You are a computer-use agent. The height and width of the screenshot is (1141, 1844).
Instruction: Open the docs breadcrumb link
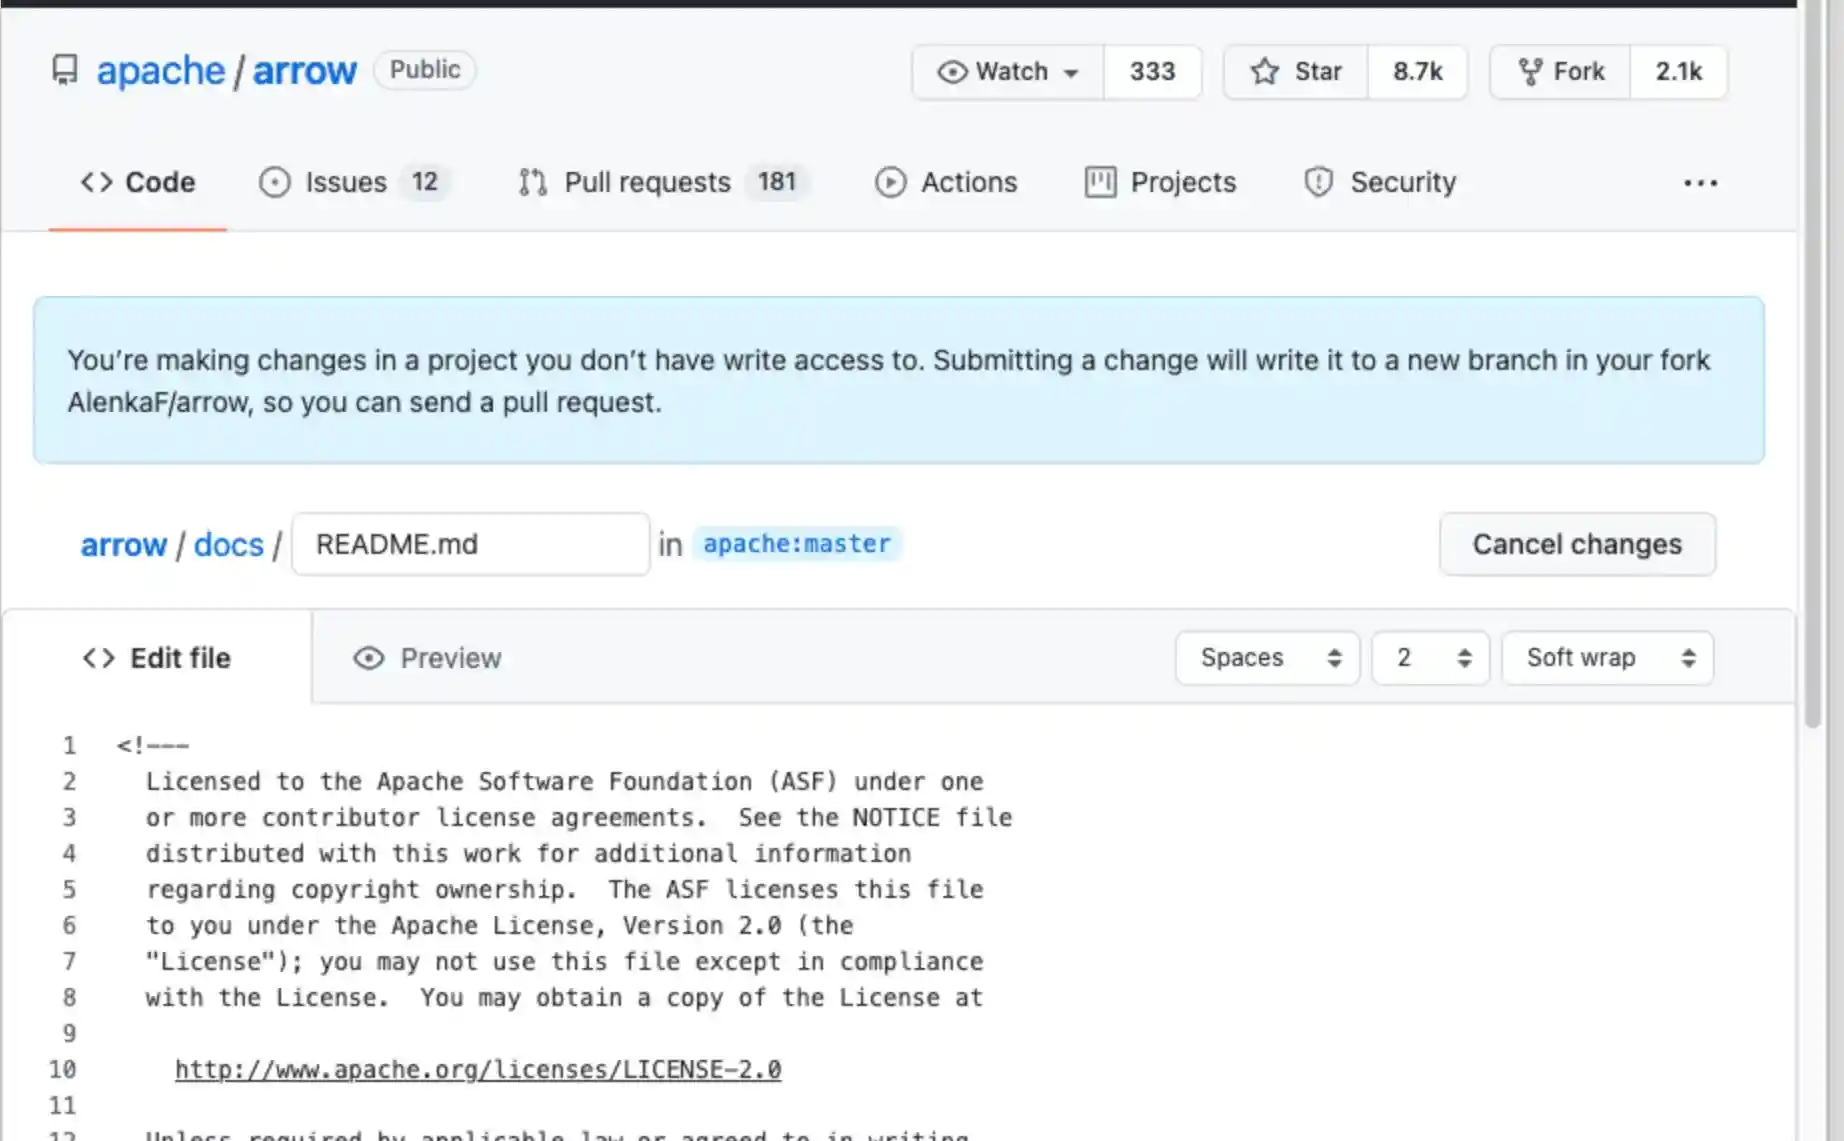click(x=228, y=544)
